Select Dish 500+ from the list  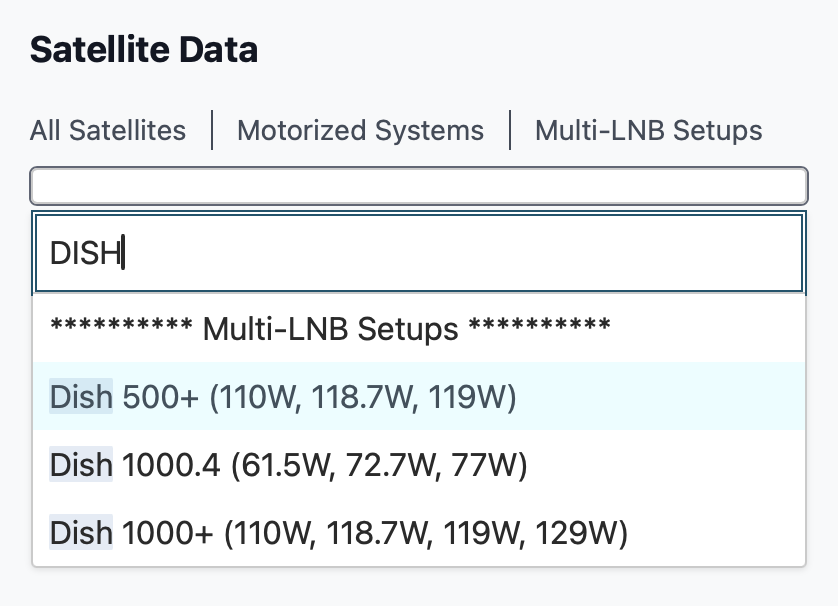pyautogui.click(x=283, y=398)
